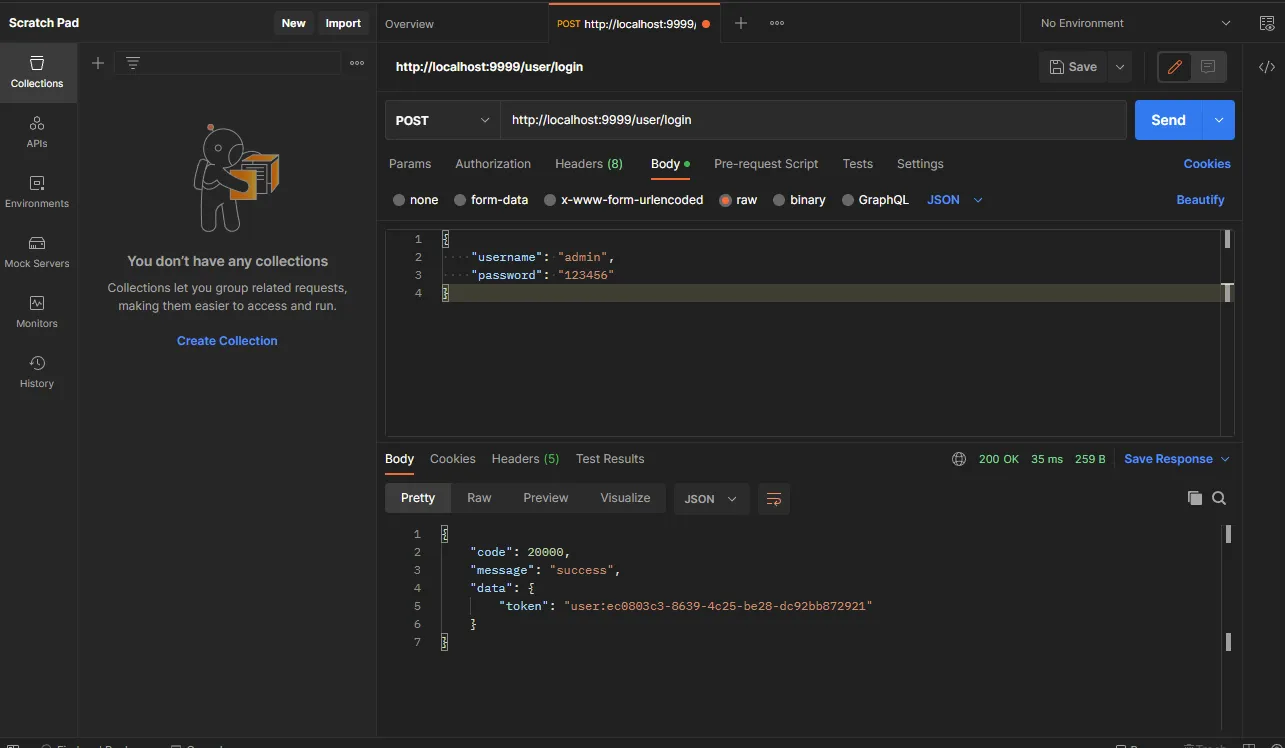Open the request Cookies link
Screen dimensions: 1285x748
[x=1207, y=164]
